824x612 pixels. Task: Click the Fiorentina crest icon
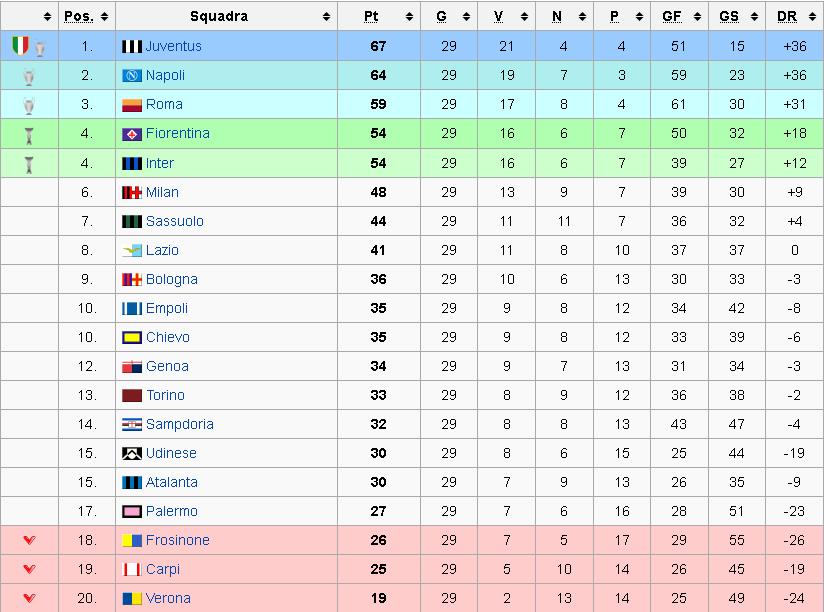[x=132, y=134]
